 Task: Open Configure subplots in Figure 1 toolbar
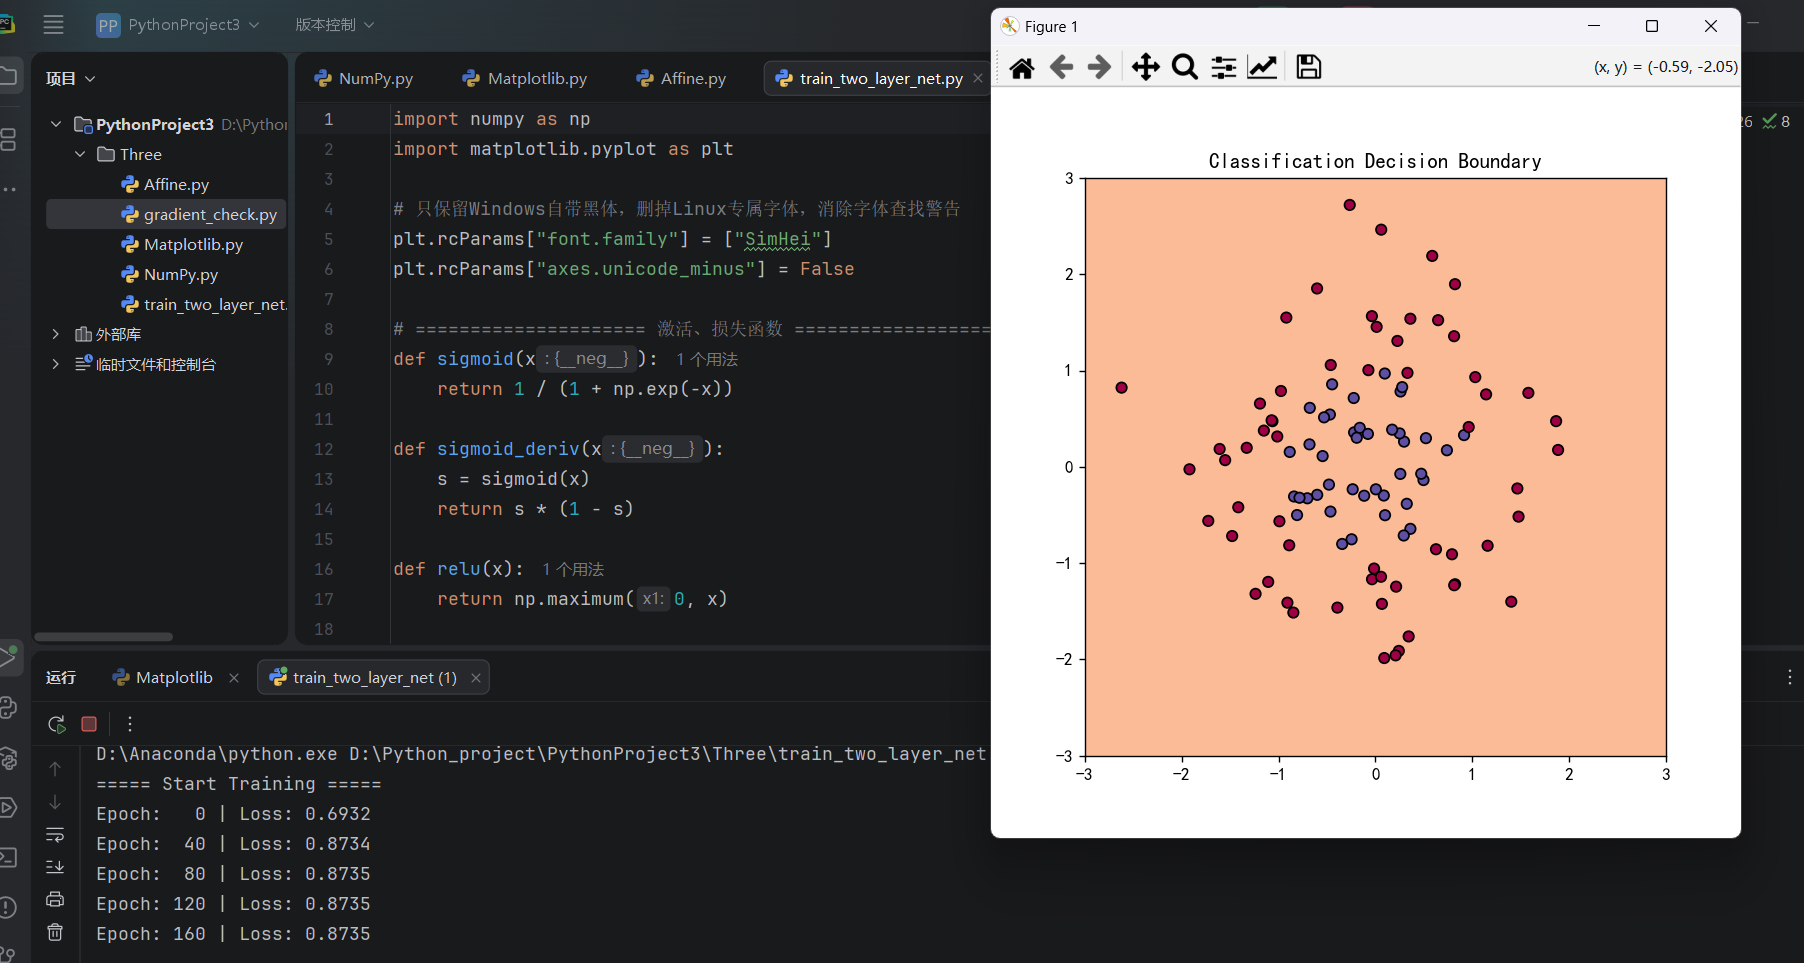[x=1224, y=67]
